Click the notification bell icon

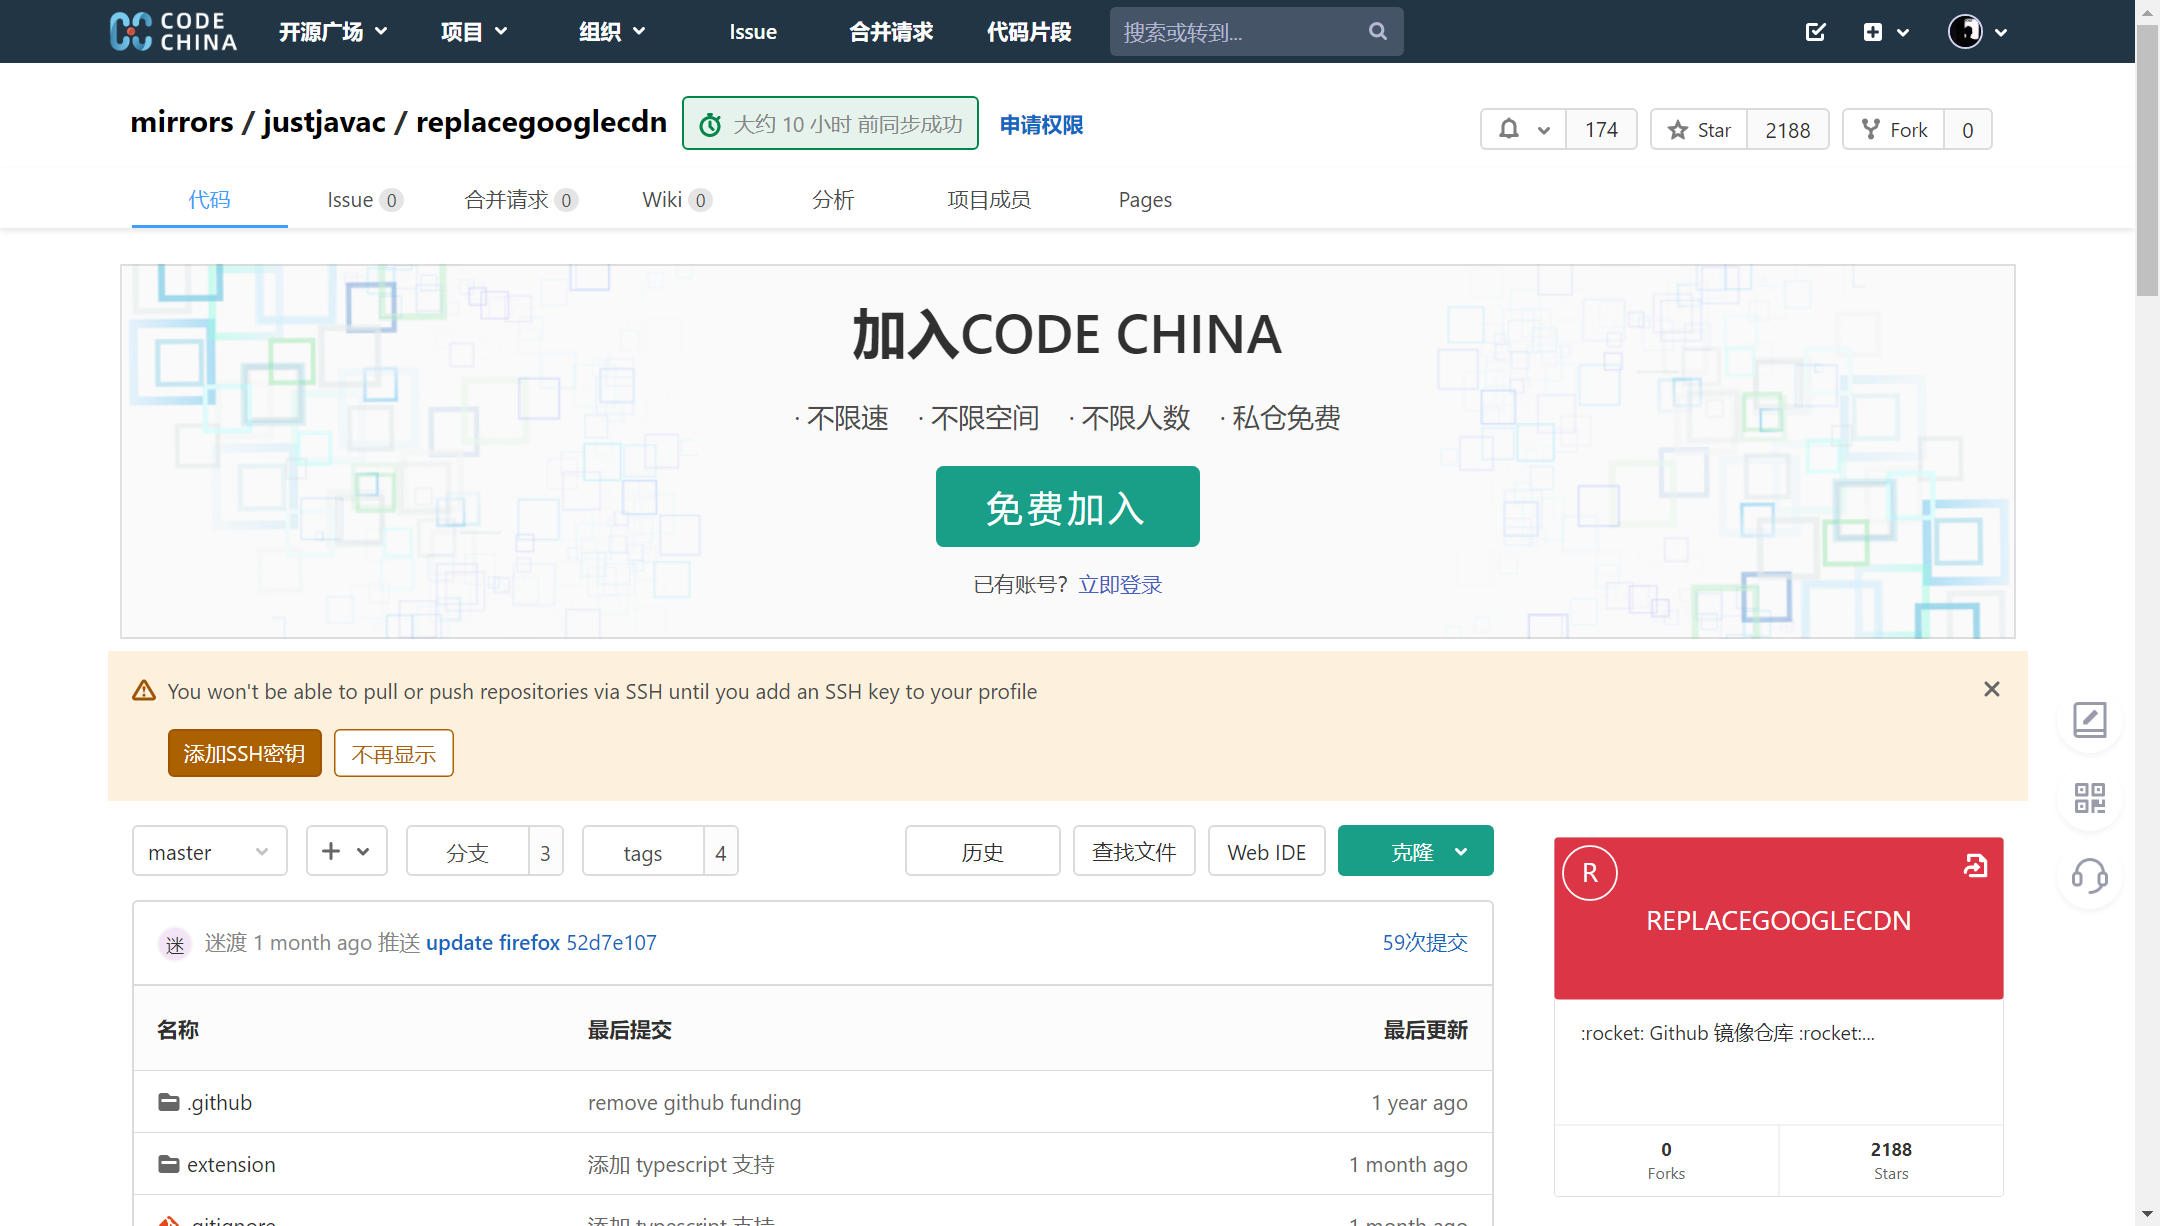pos(1509,129)
